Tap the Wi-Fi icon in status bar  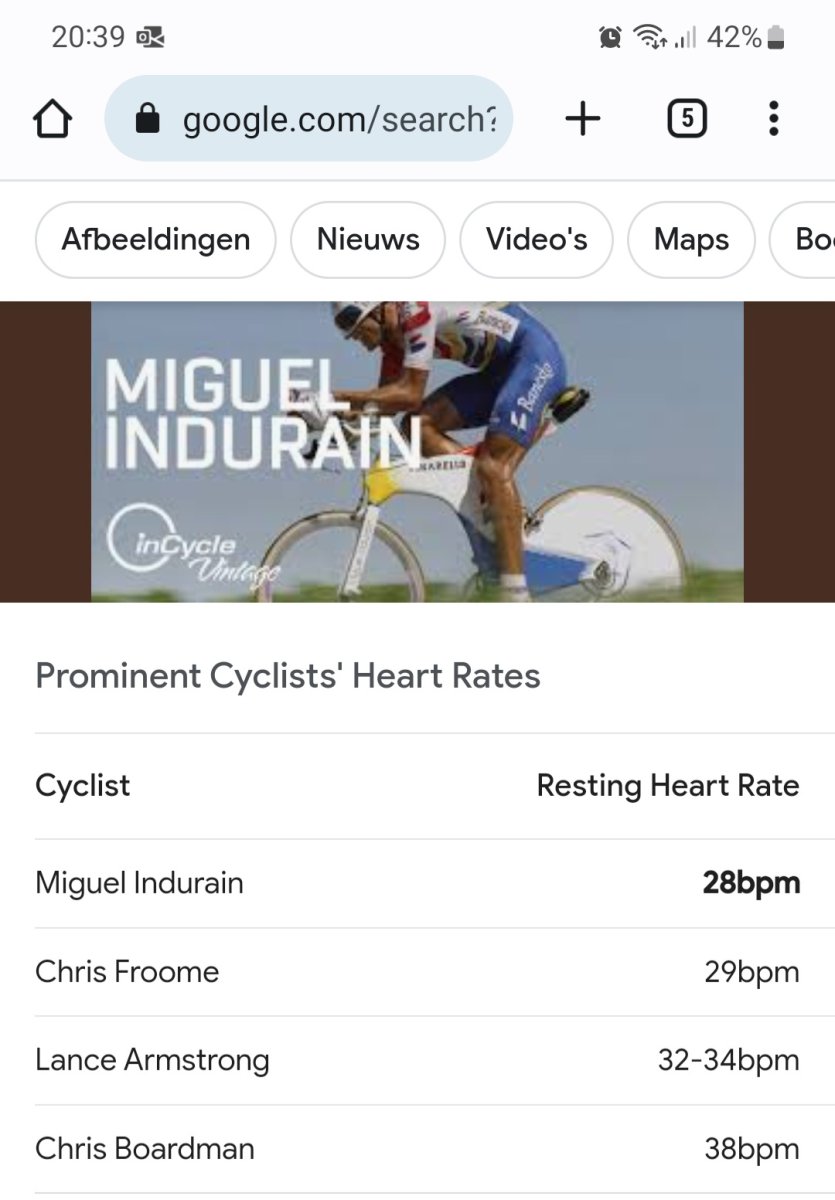coord(650,38)
